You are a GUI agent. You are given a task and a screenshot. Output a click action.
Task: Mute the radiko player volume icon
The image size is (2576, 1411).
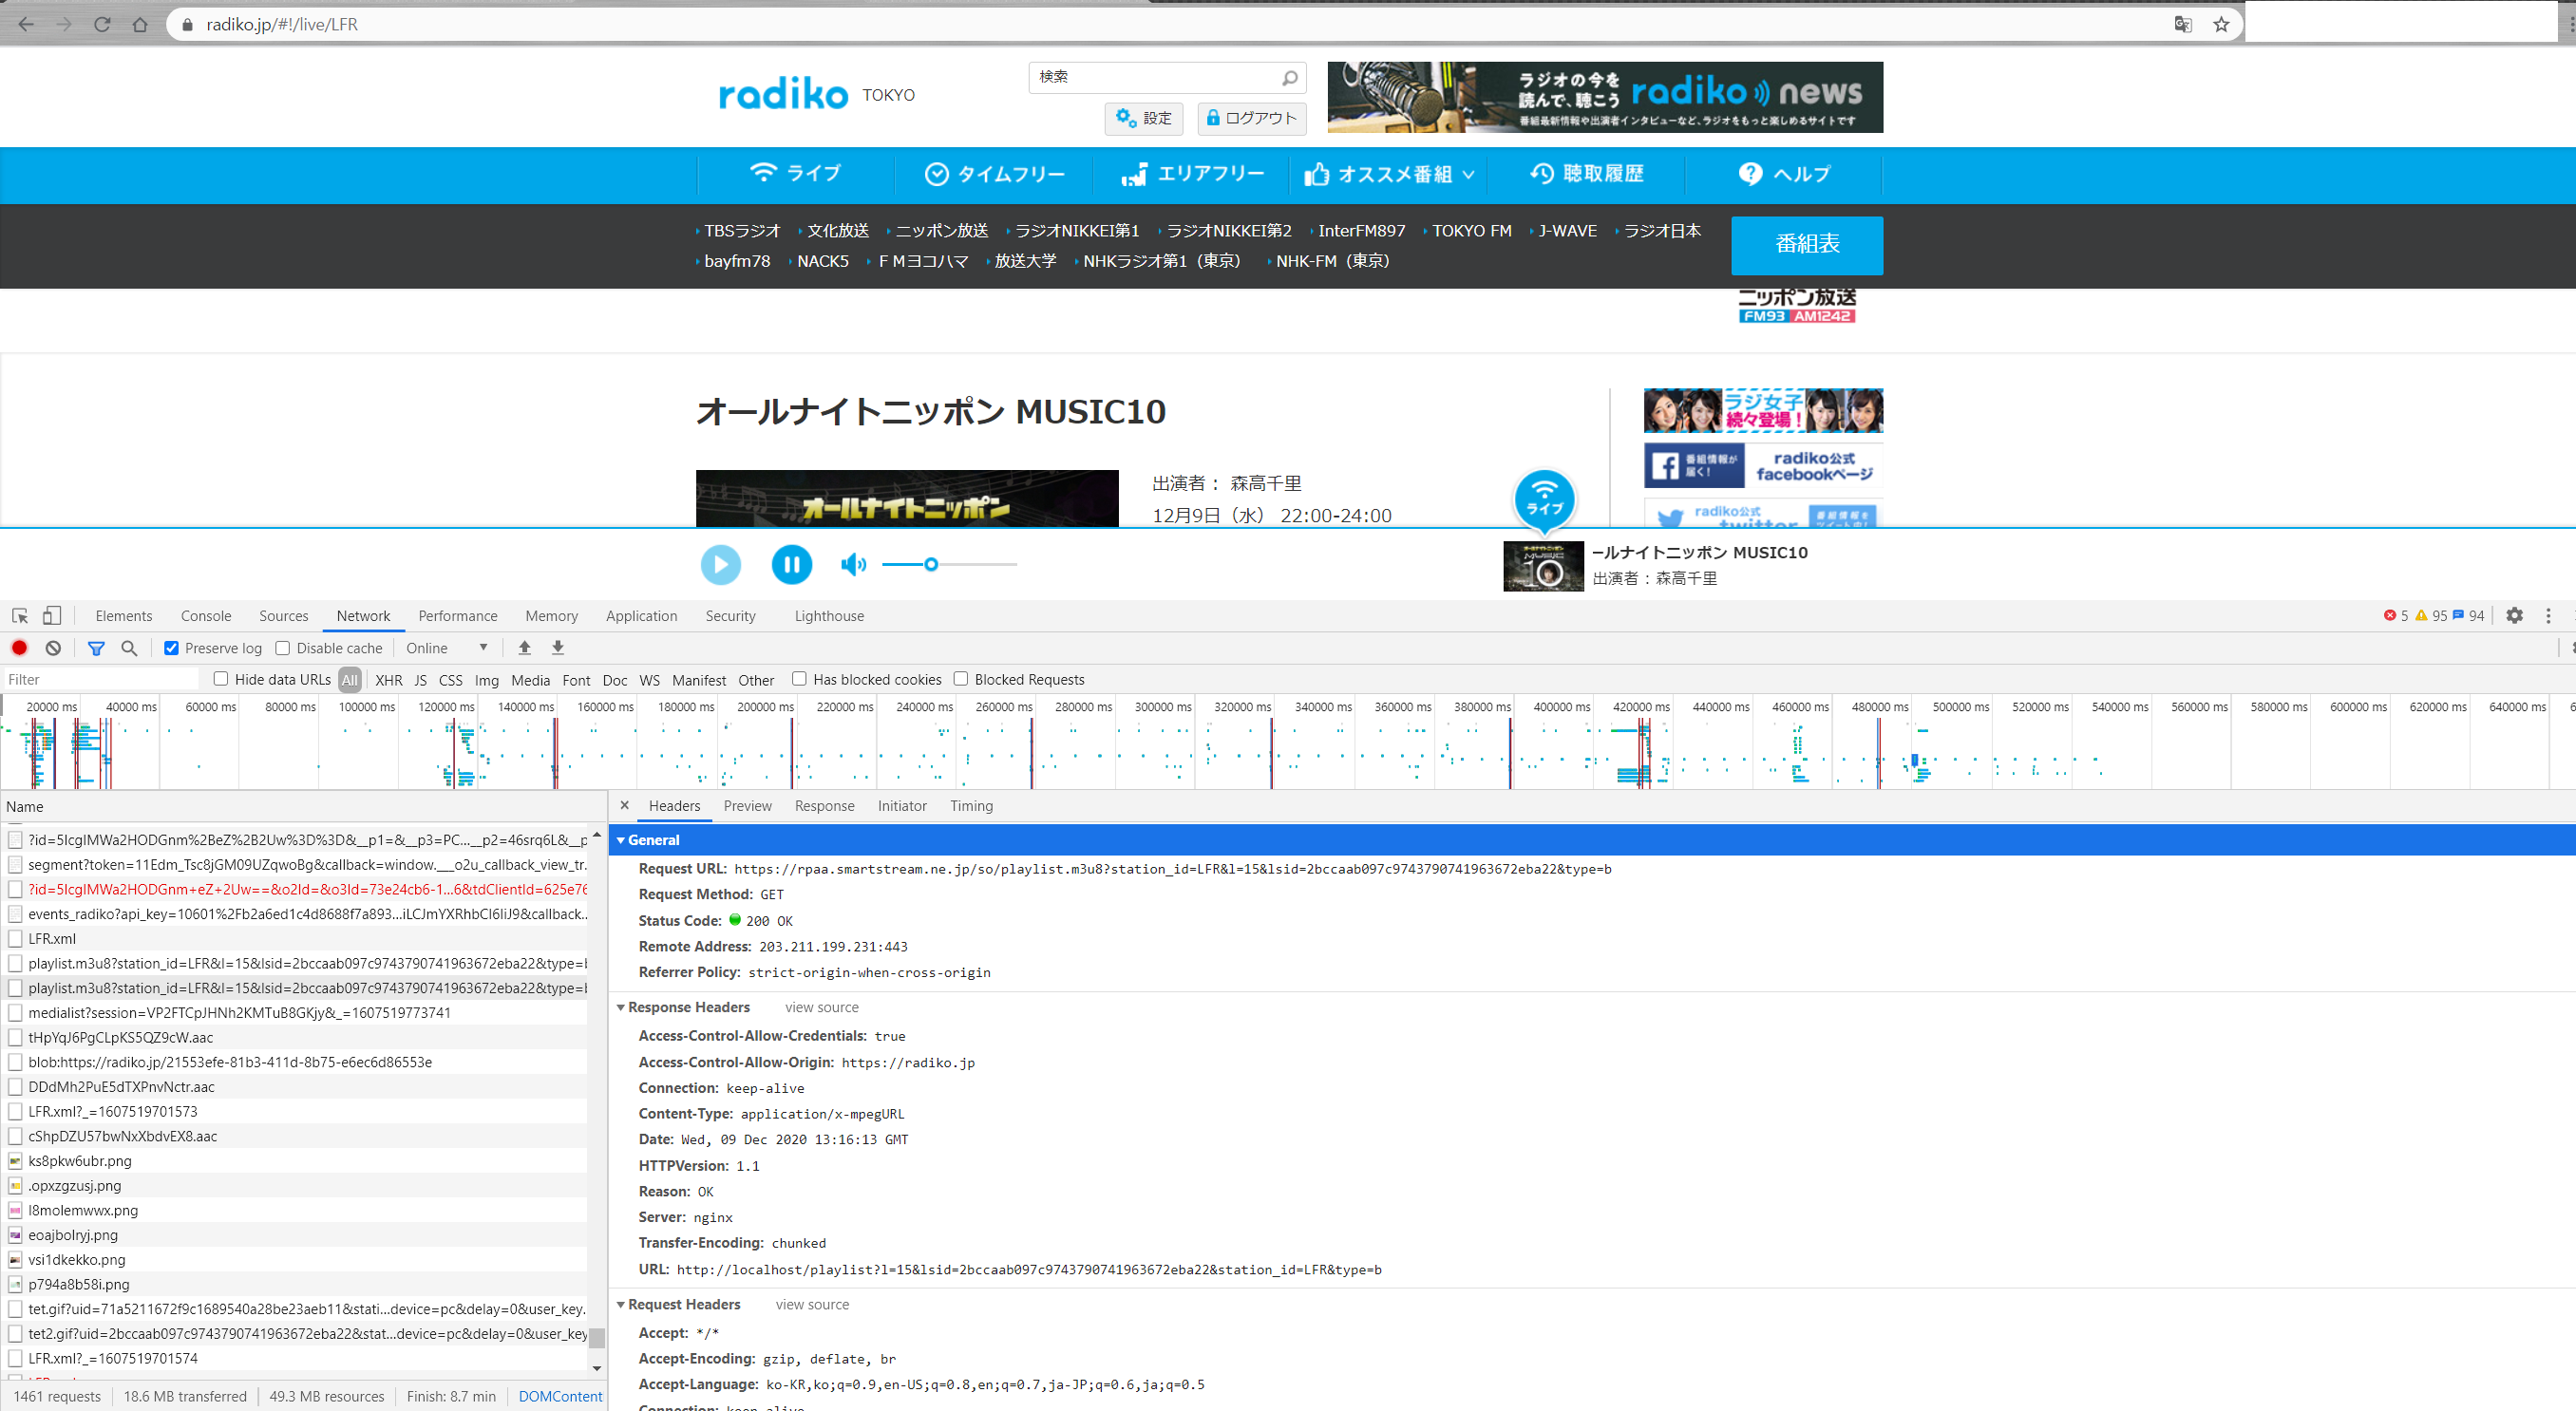point(852,565)
